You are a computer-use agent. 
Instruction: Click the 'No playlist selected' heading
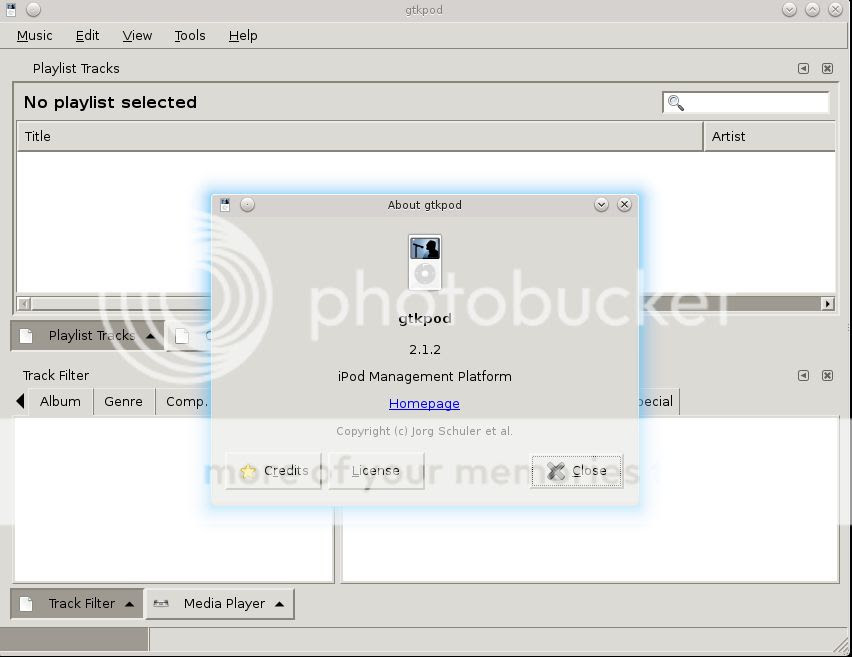(x=110, y=103)
